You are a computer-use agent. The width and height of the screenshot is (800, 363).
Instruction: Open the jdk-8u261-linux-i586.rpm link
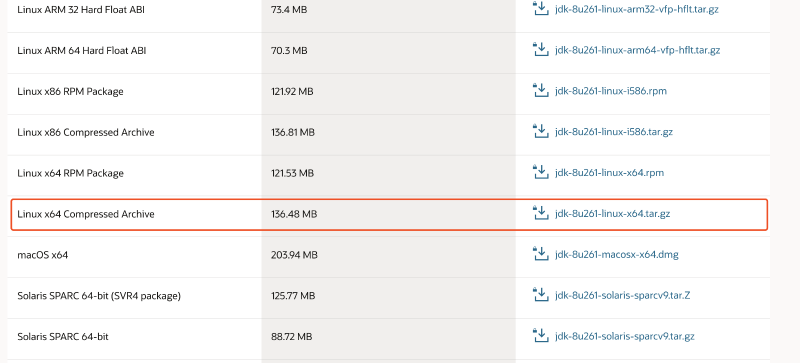611,91
